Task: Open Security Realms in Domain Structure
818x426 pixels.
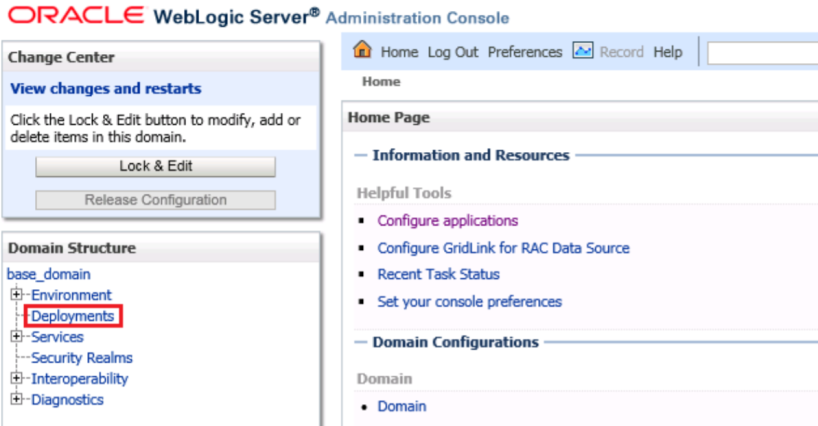Action: (x=82, y=358)
